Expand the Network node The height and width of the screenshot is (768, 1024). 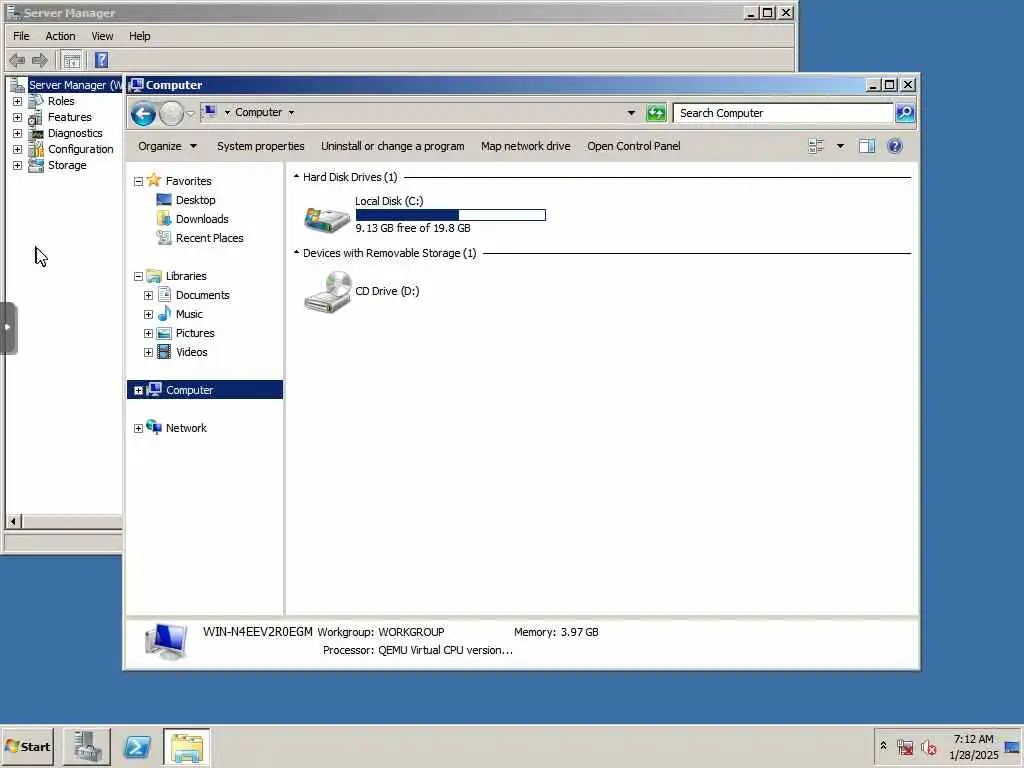[x=138, y=428]
